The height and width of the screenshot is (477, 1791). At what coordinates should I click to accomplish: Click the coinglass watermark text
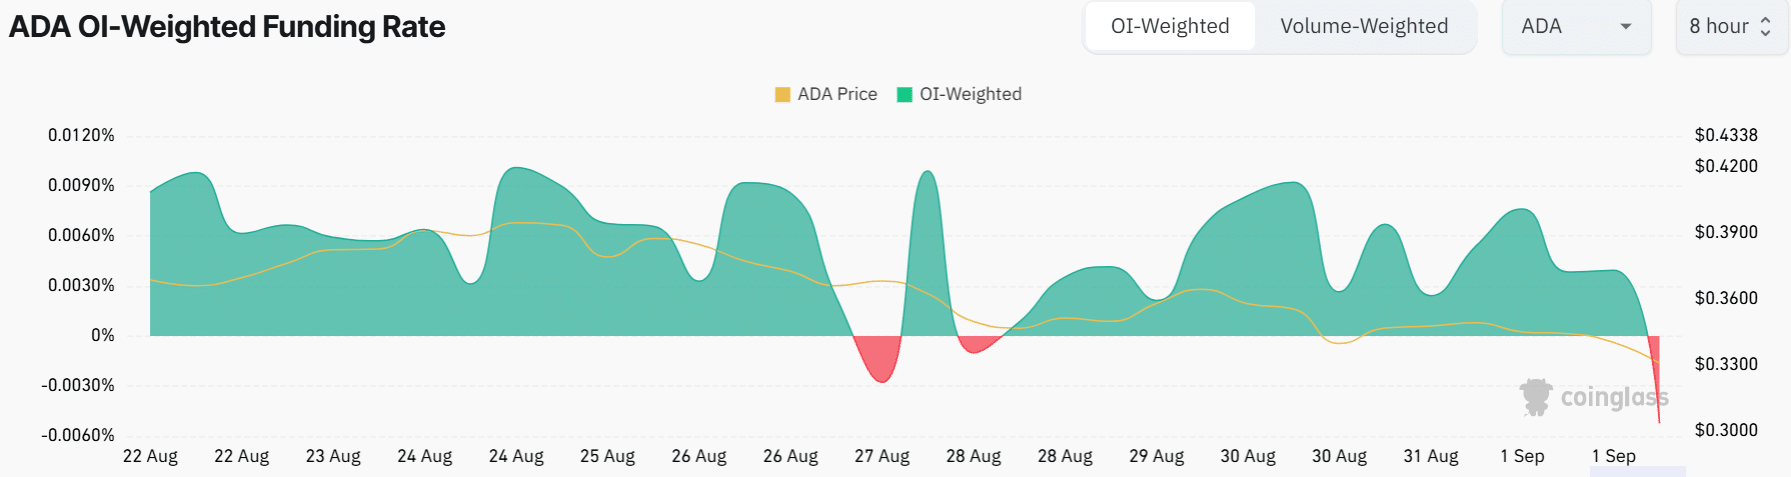[x=1613, y=398]
